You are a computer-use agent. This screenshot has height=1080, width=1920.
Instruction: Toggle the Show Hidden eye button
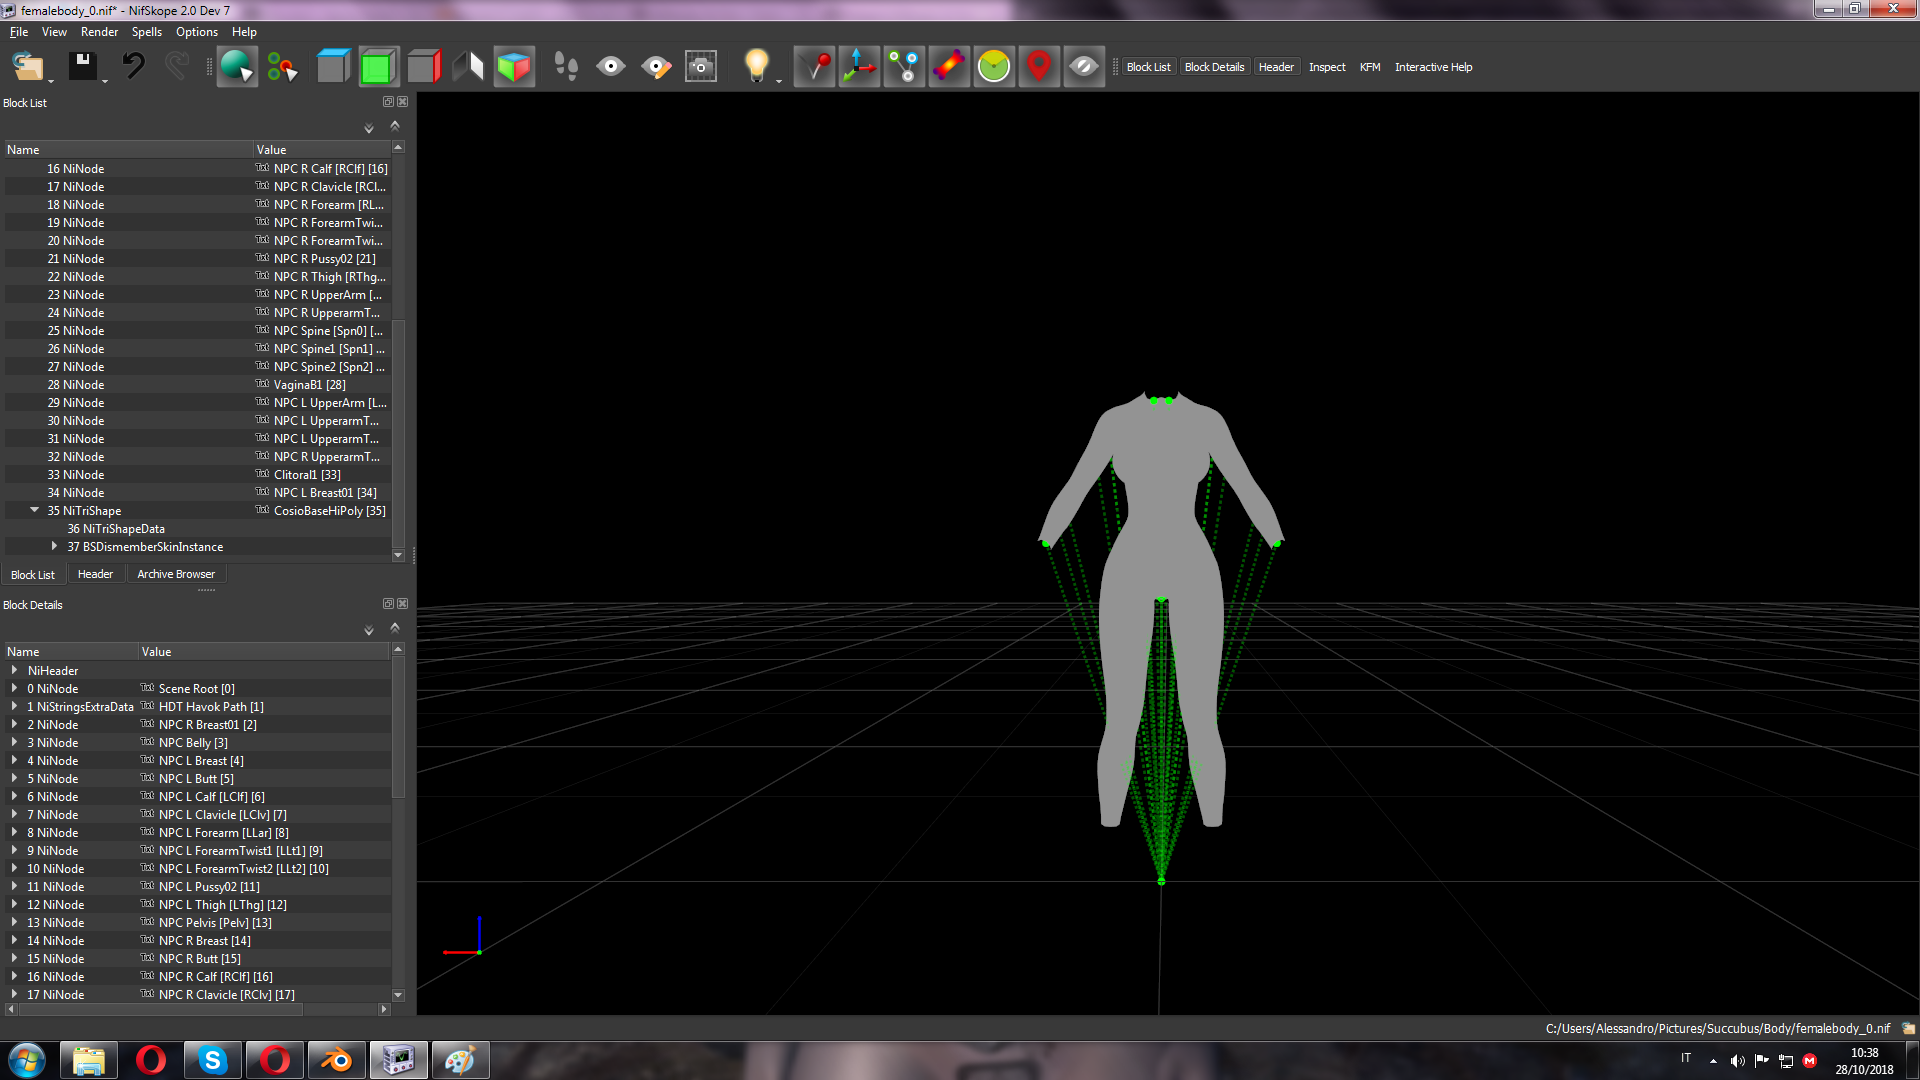(x=1084, y=67)
